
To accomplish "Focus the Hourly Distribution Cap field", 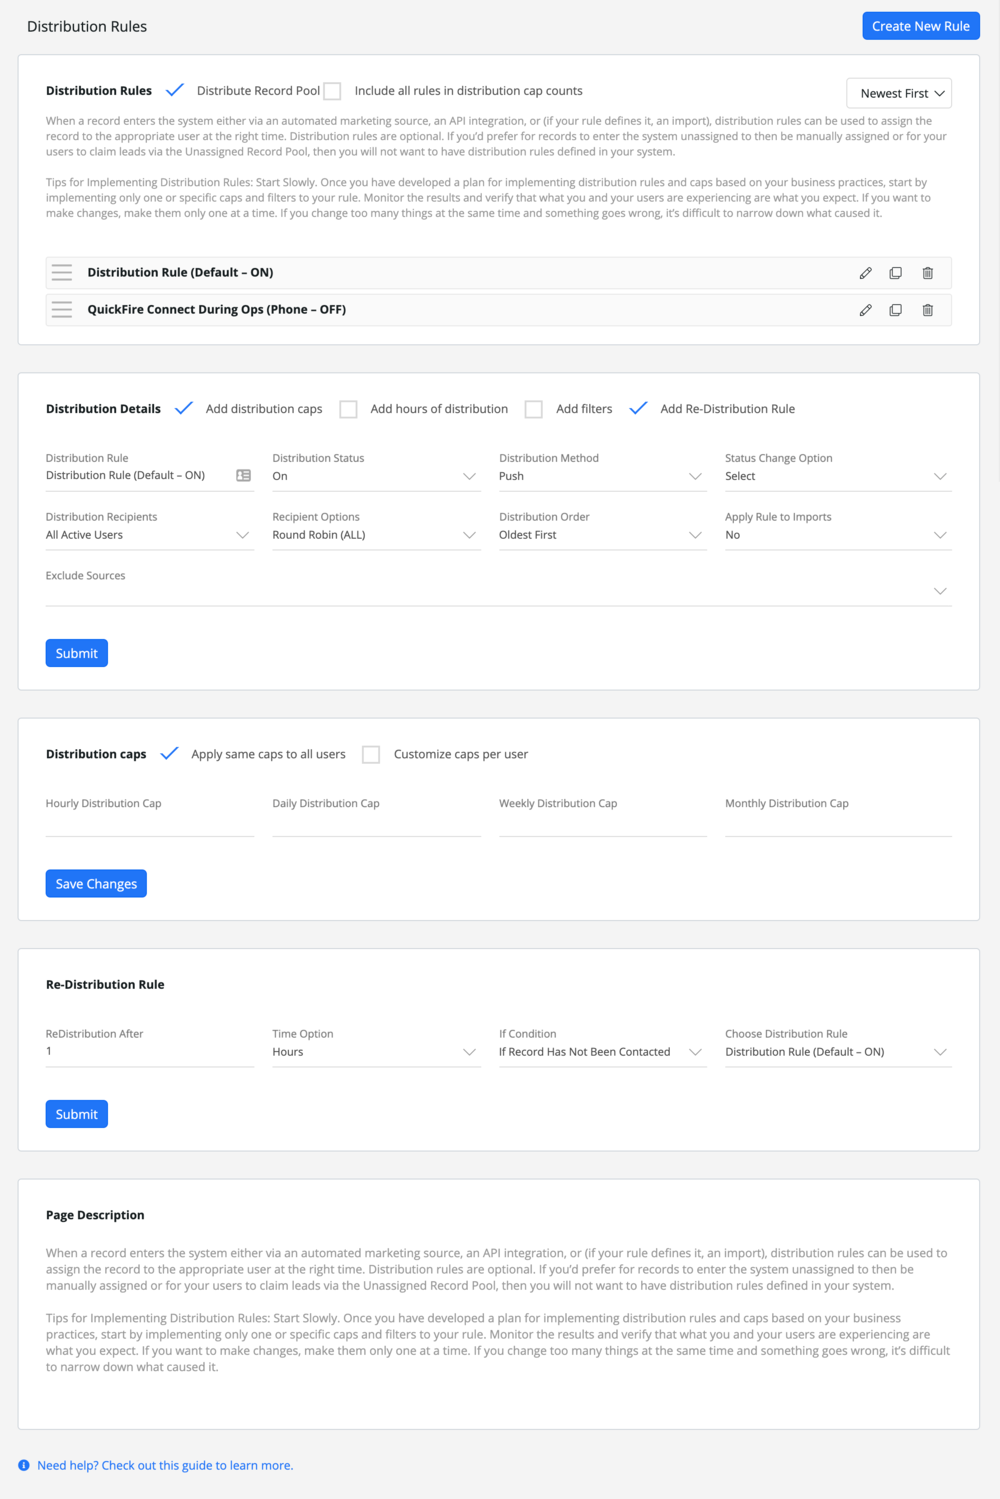I will click(150, 823).
